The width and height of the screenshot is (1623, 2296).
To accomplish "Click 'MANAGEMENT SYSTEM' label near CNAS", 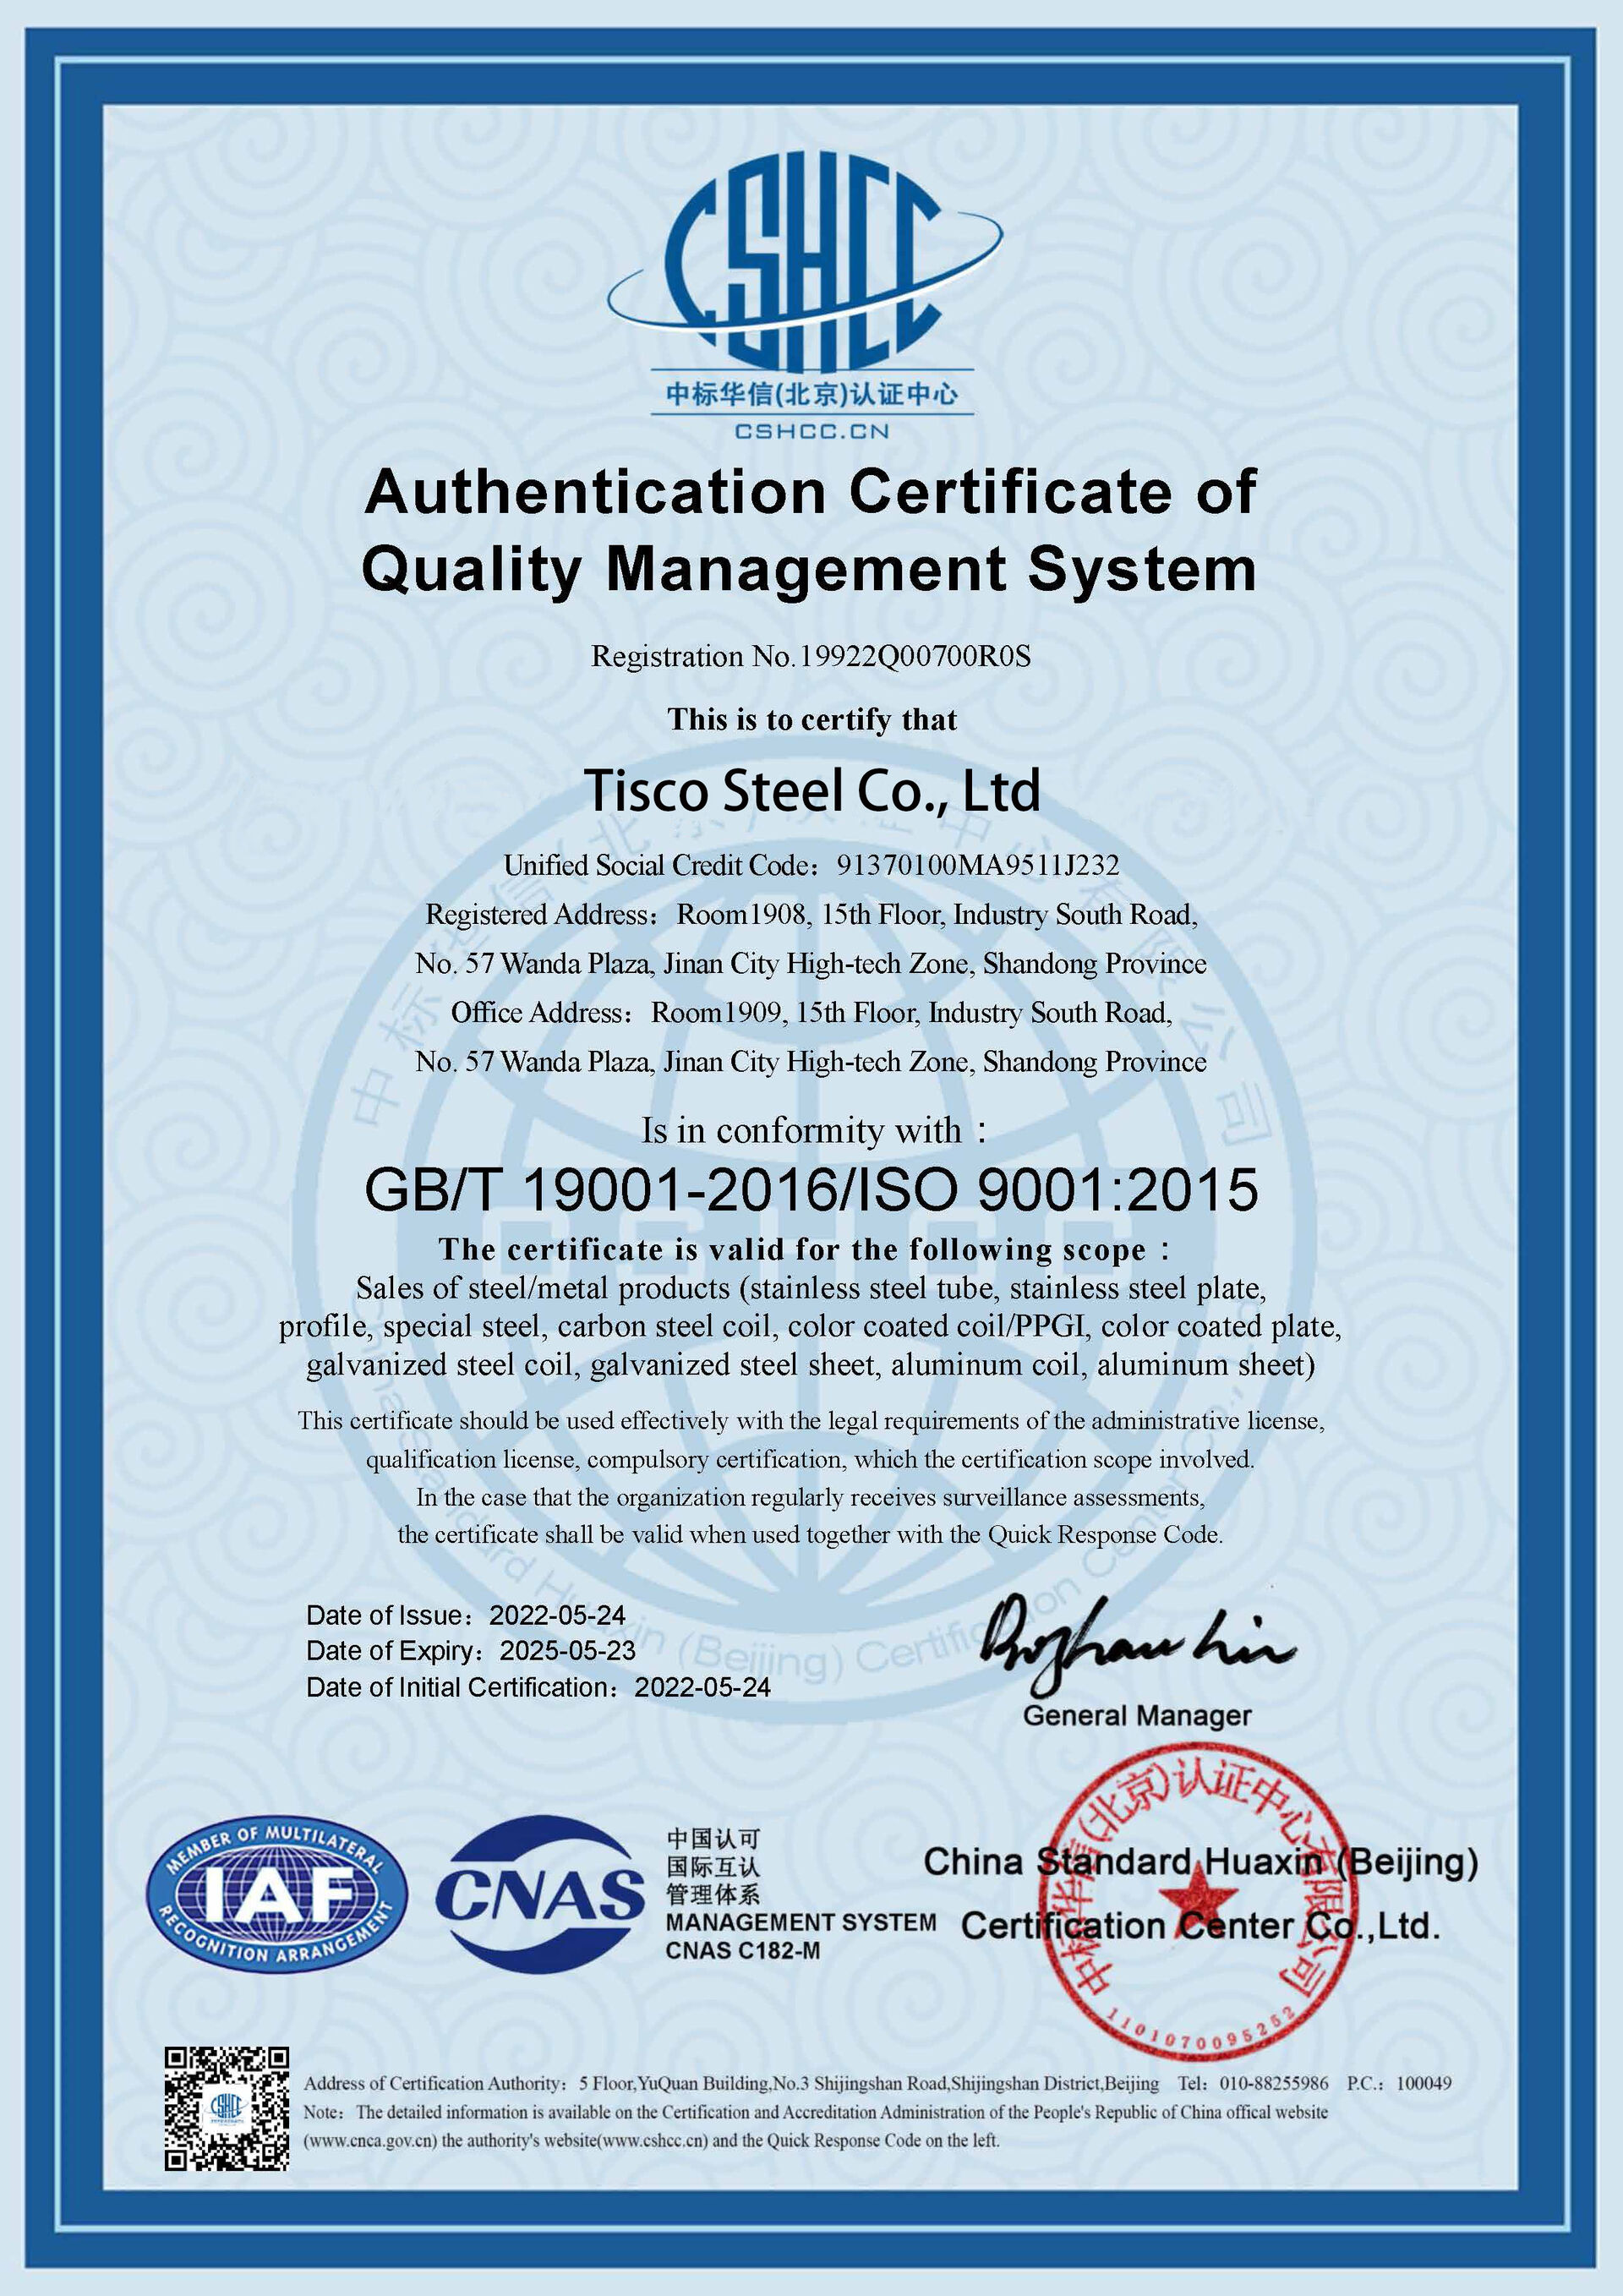I will pyautogui.click(x=801, y=1922).
